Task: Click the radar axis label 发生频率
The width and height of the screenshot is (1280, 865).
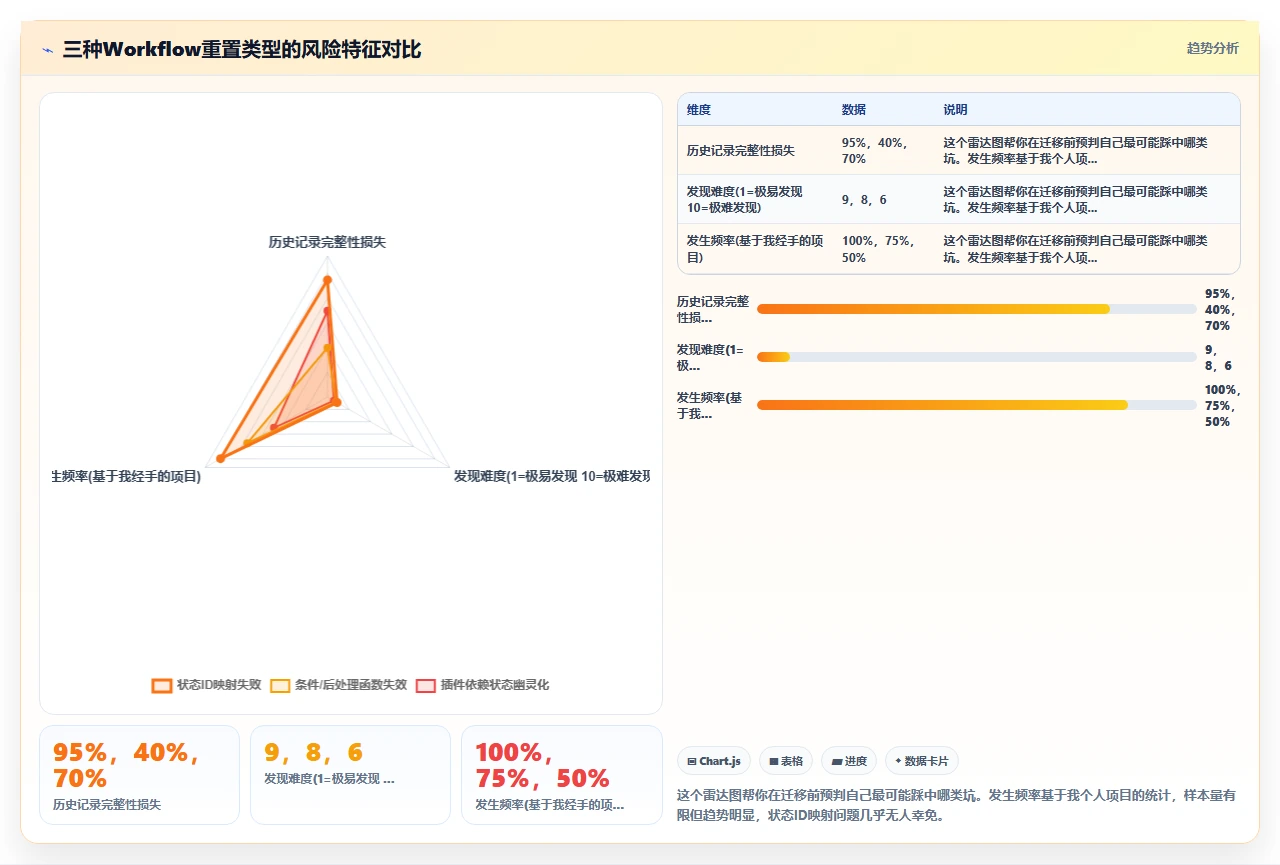Action: [x=127, y=477]
